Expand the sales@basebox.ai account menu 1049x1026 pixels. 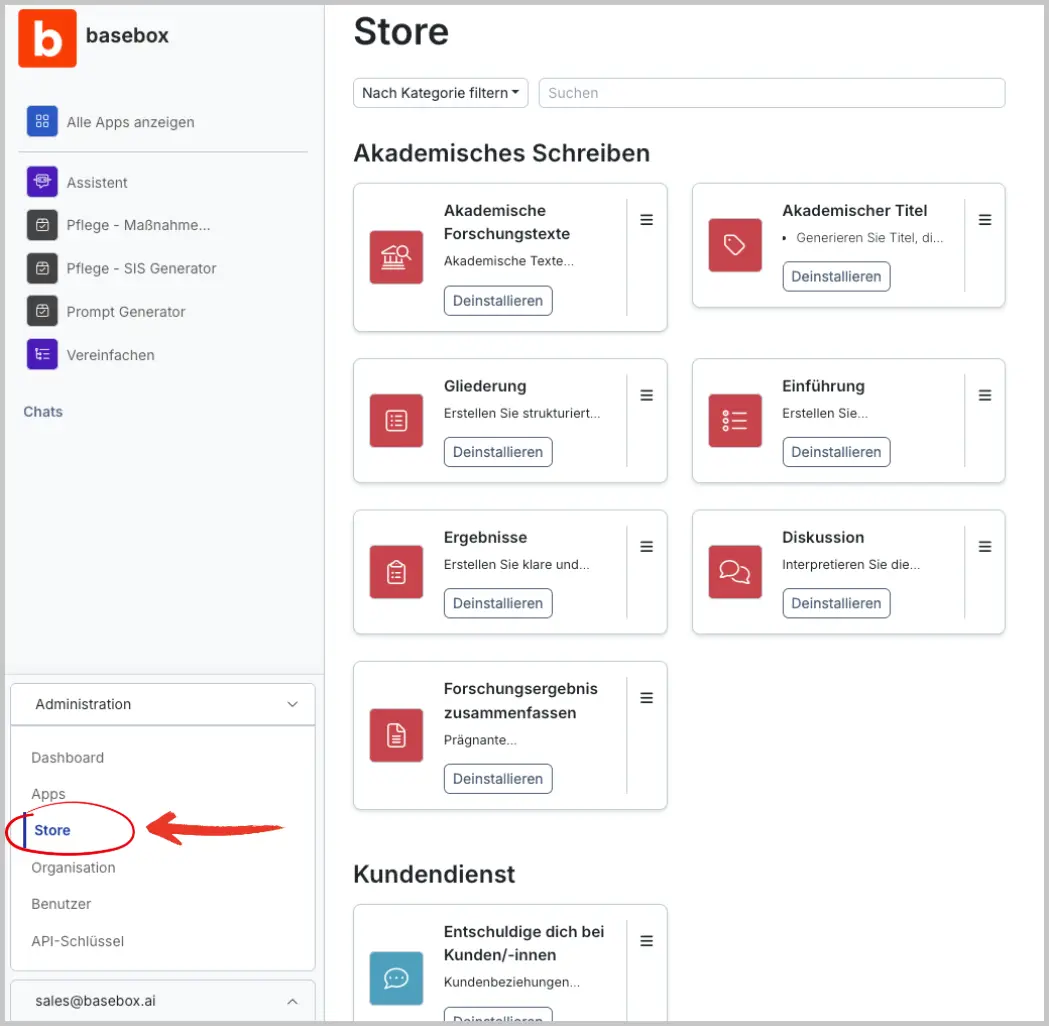pos(292,1001)
